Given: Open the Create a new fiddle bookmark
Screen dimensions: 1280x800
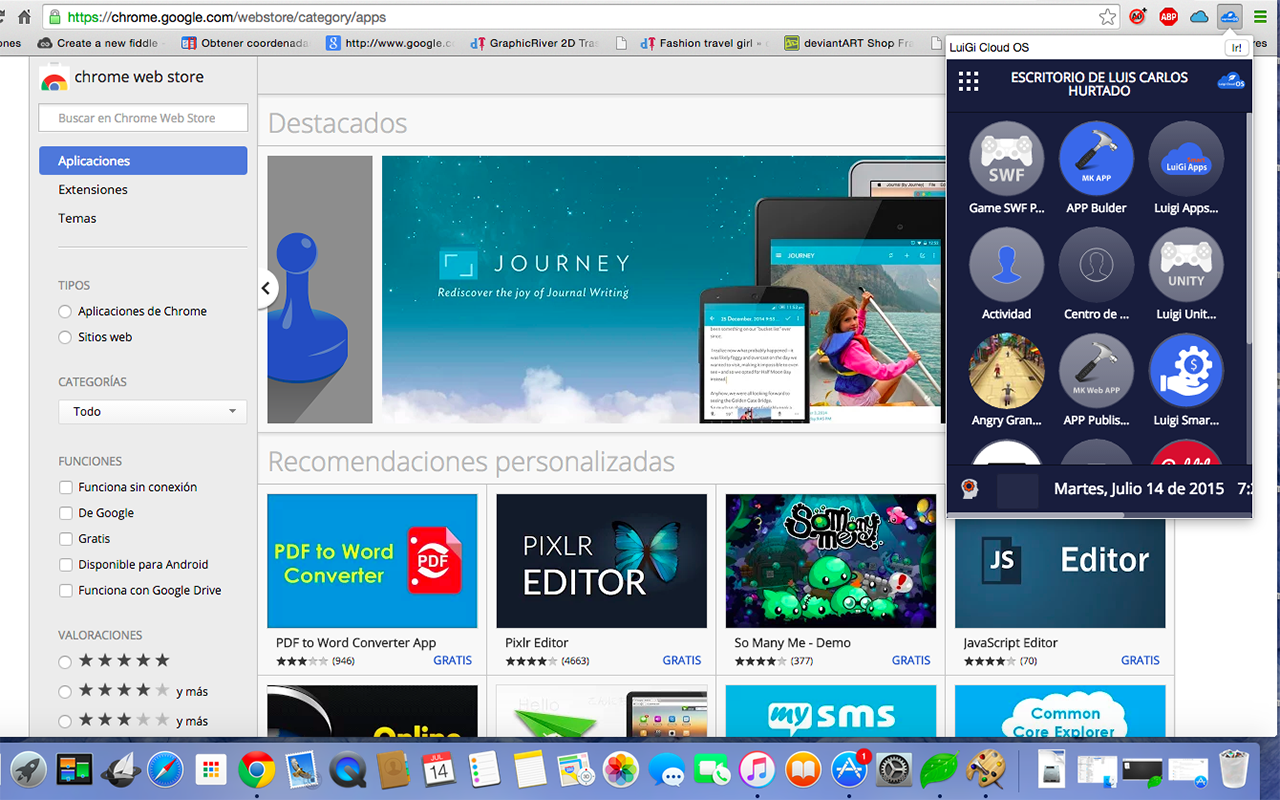Looking at the screenshot, I should click(x=98, y=43).
